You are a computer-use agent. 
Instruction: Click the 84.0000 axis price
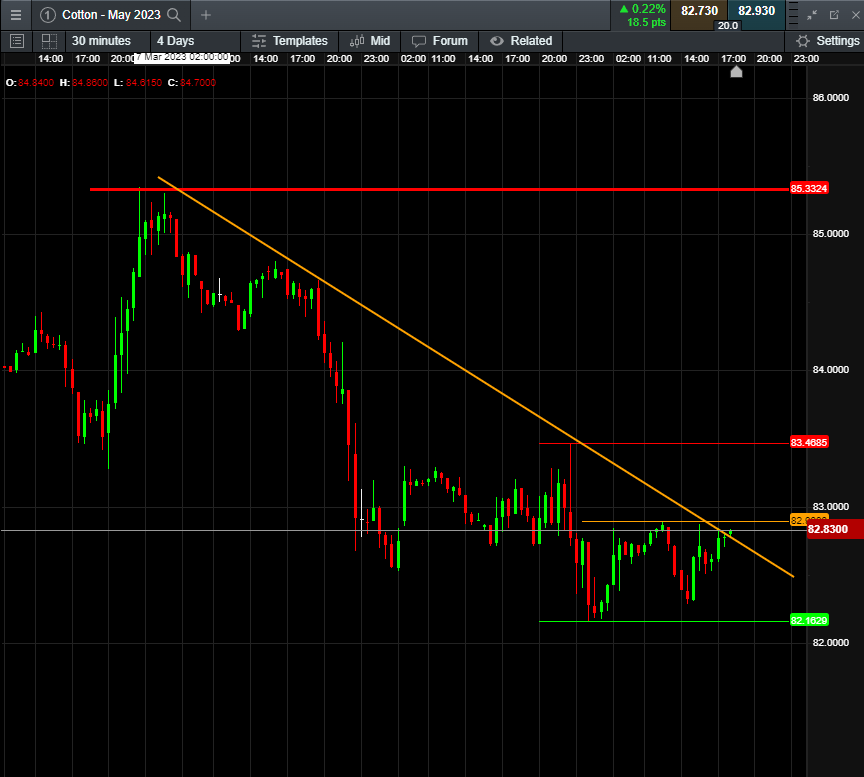pos(831,369)
